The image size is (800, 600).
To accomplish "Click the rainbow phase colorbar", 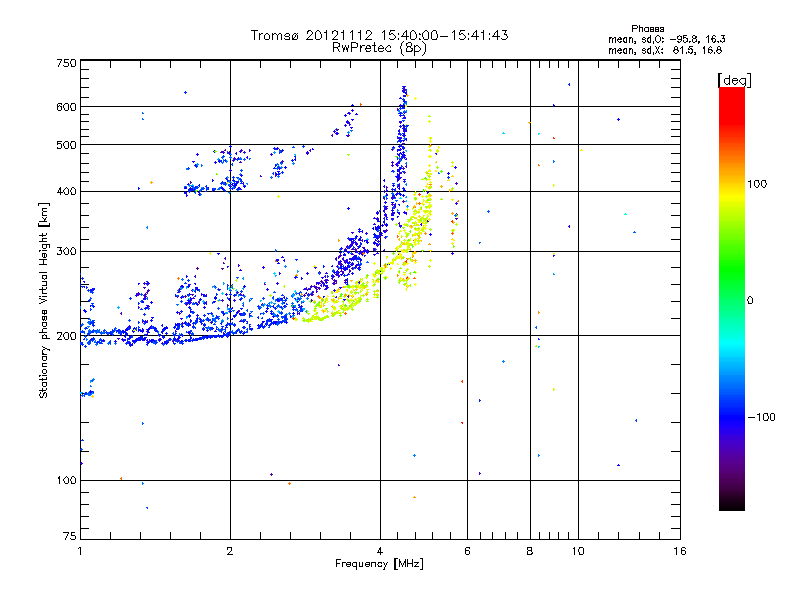I will [x=732, y=298].
